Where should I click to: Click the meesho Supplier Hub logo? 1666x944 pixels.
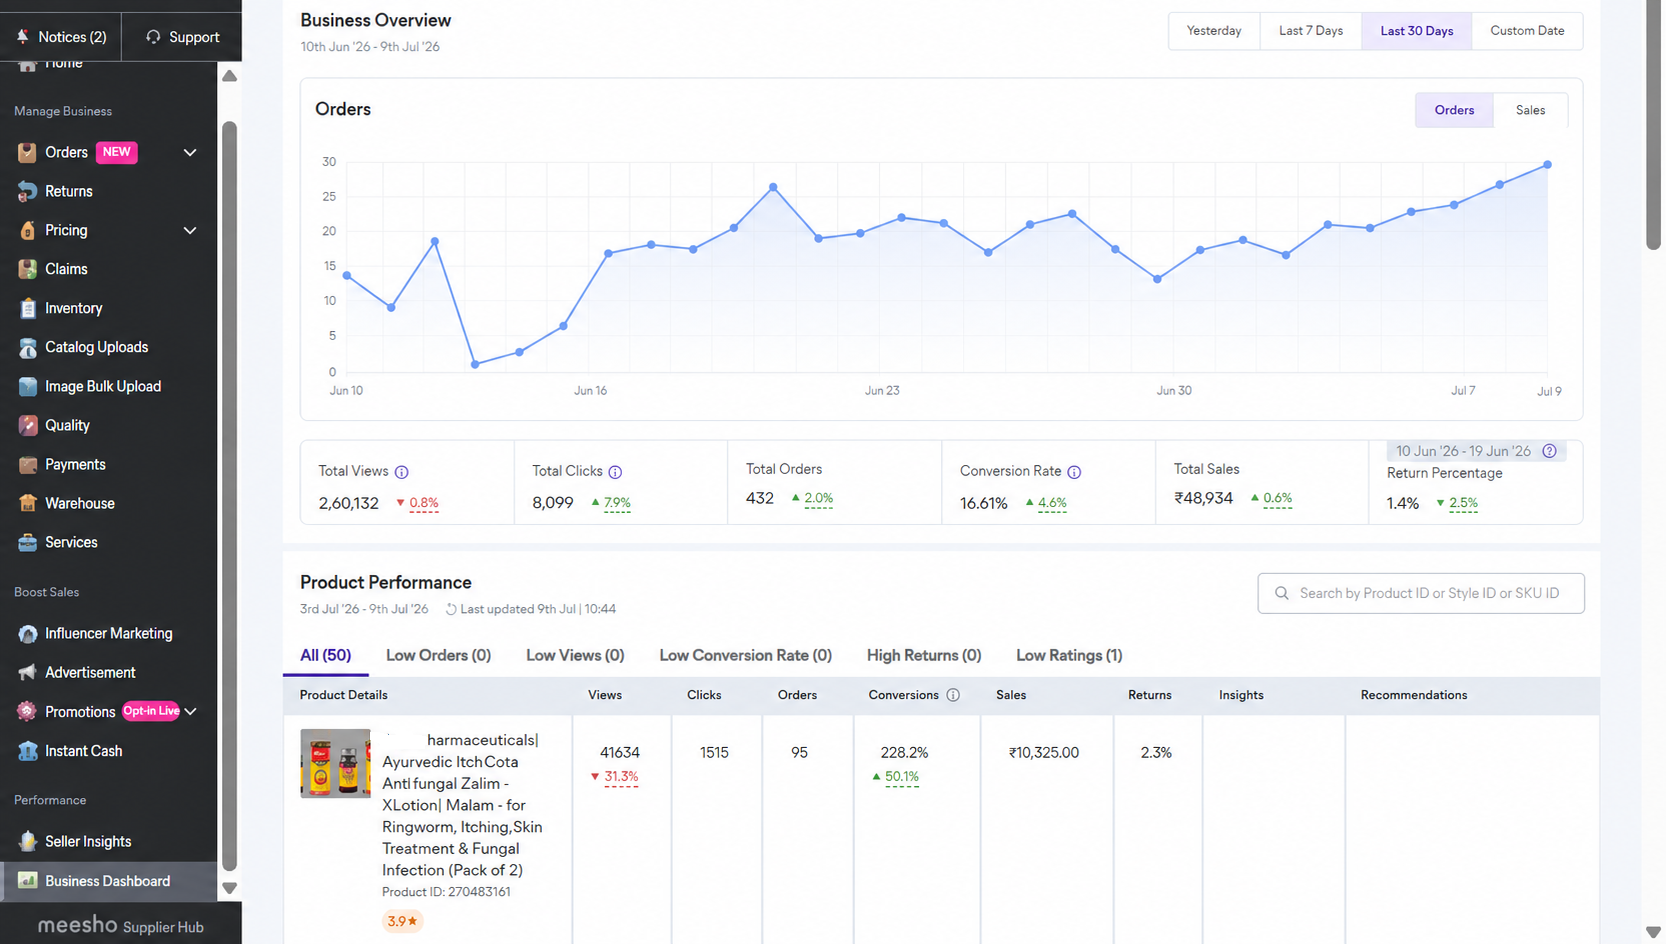[120, 925]
